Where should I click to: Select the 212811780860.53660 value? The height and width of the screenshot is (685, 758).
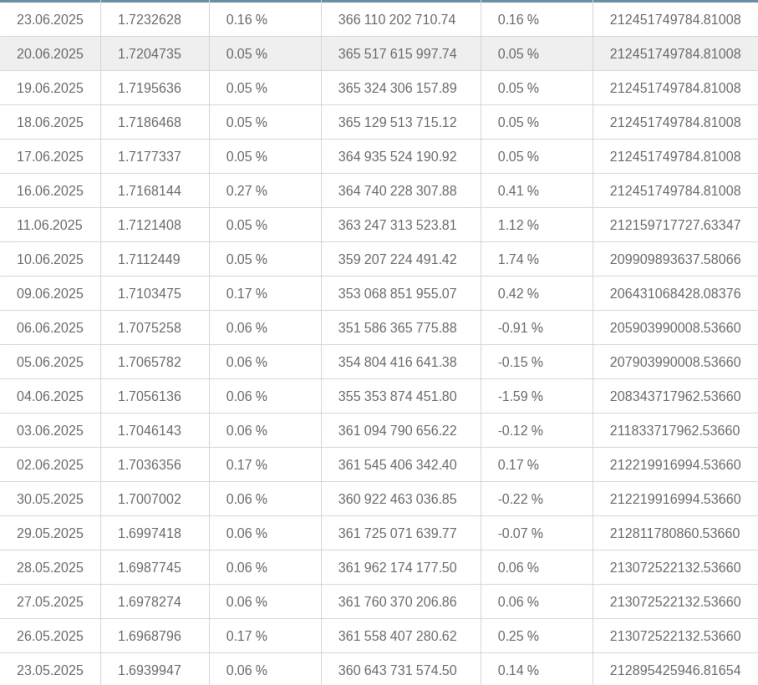[x=675, y=533]
